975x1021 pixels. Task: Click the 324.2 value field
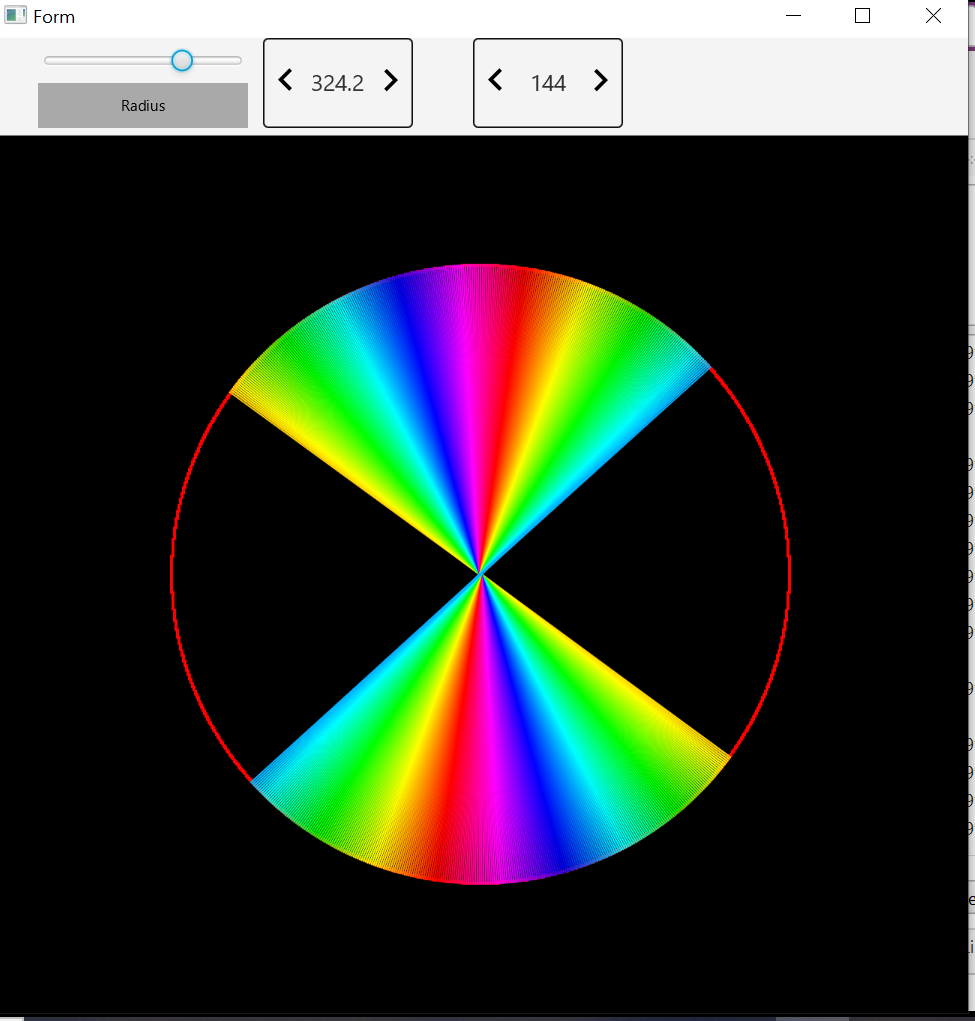click(x=337, y=83)
